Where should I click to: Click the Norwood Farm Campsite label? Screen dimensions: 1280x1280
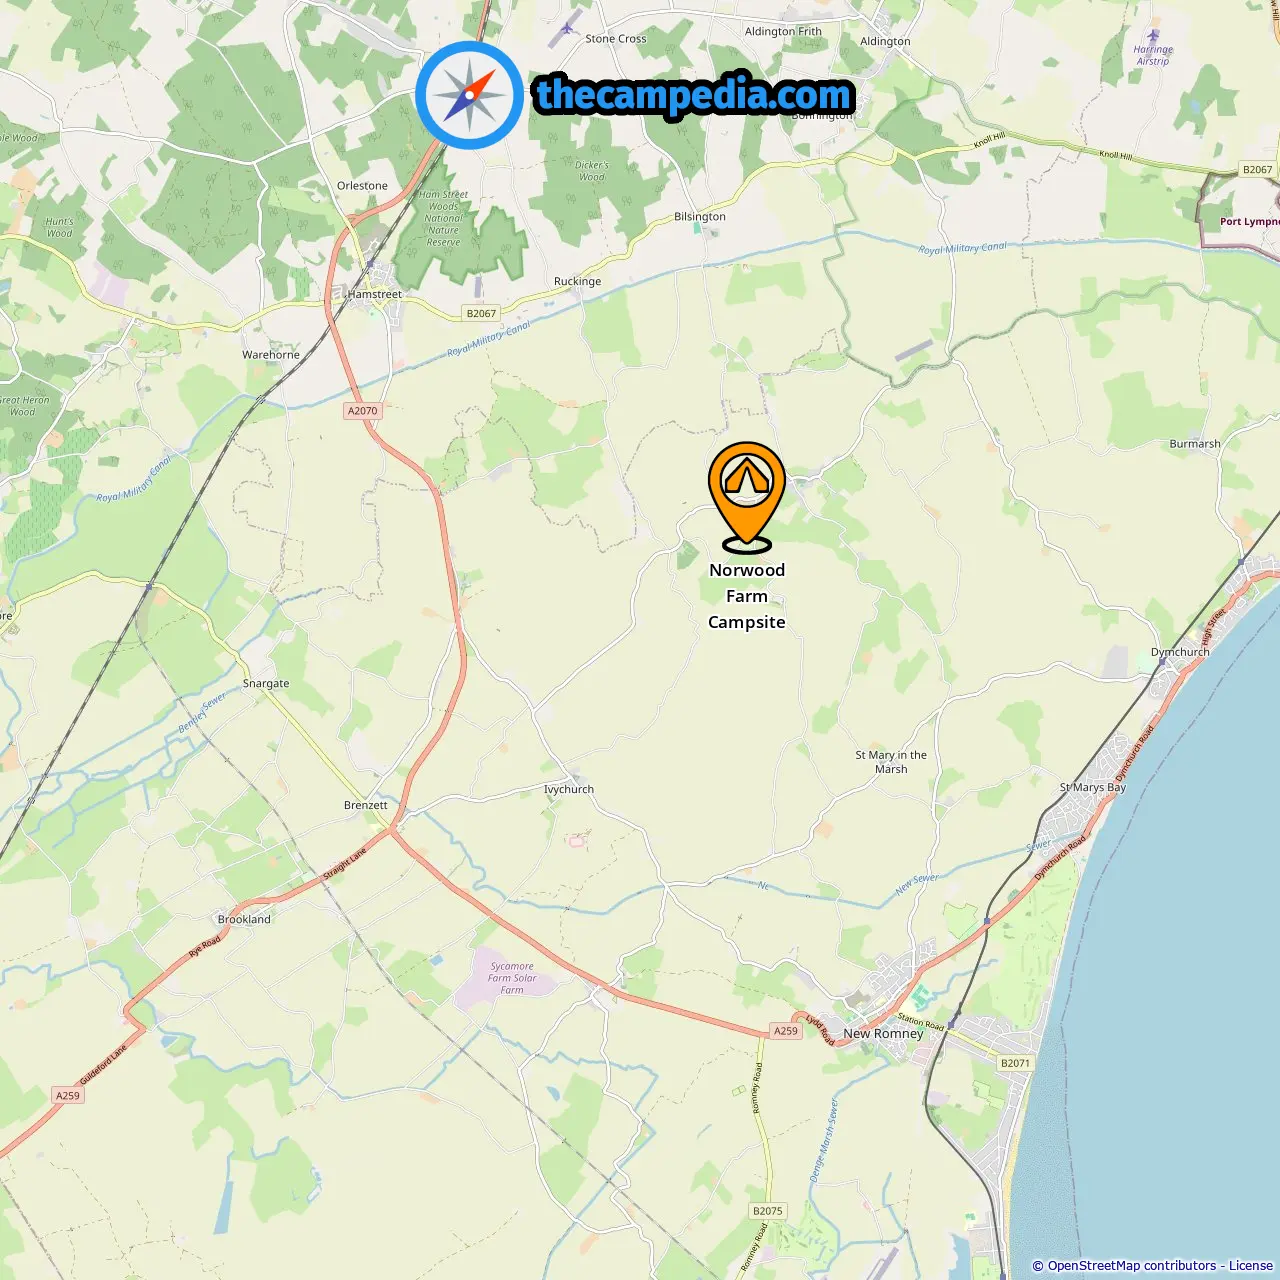[747, 596]
